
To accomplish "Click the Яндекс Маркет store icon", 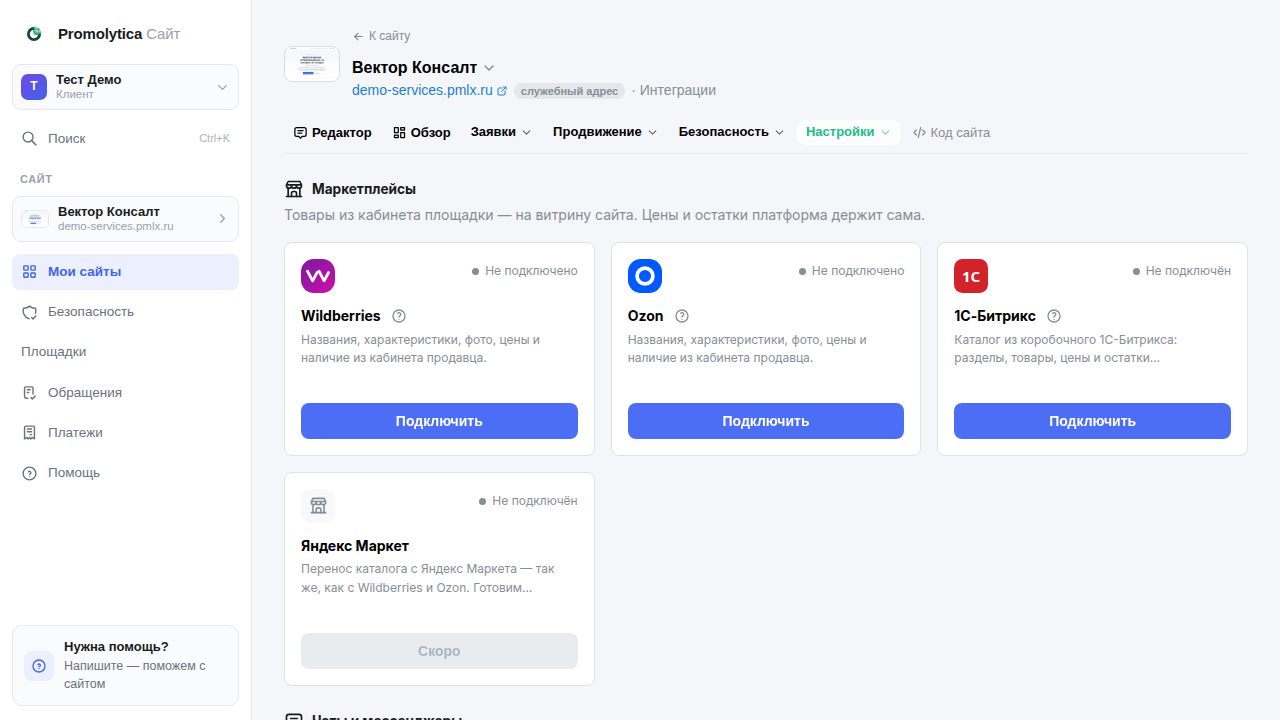I will point(318,506).
